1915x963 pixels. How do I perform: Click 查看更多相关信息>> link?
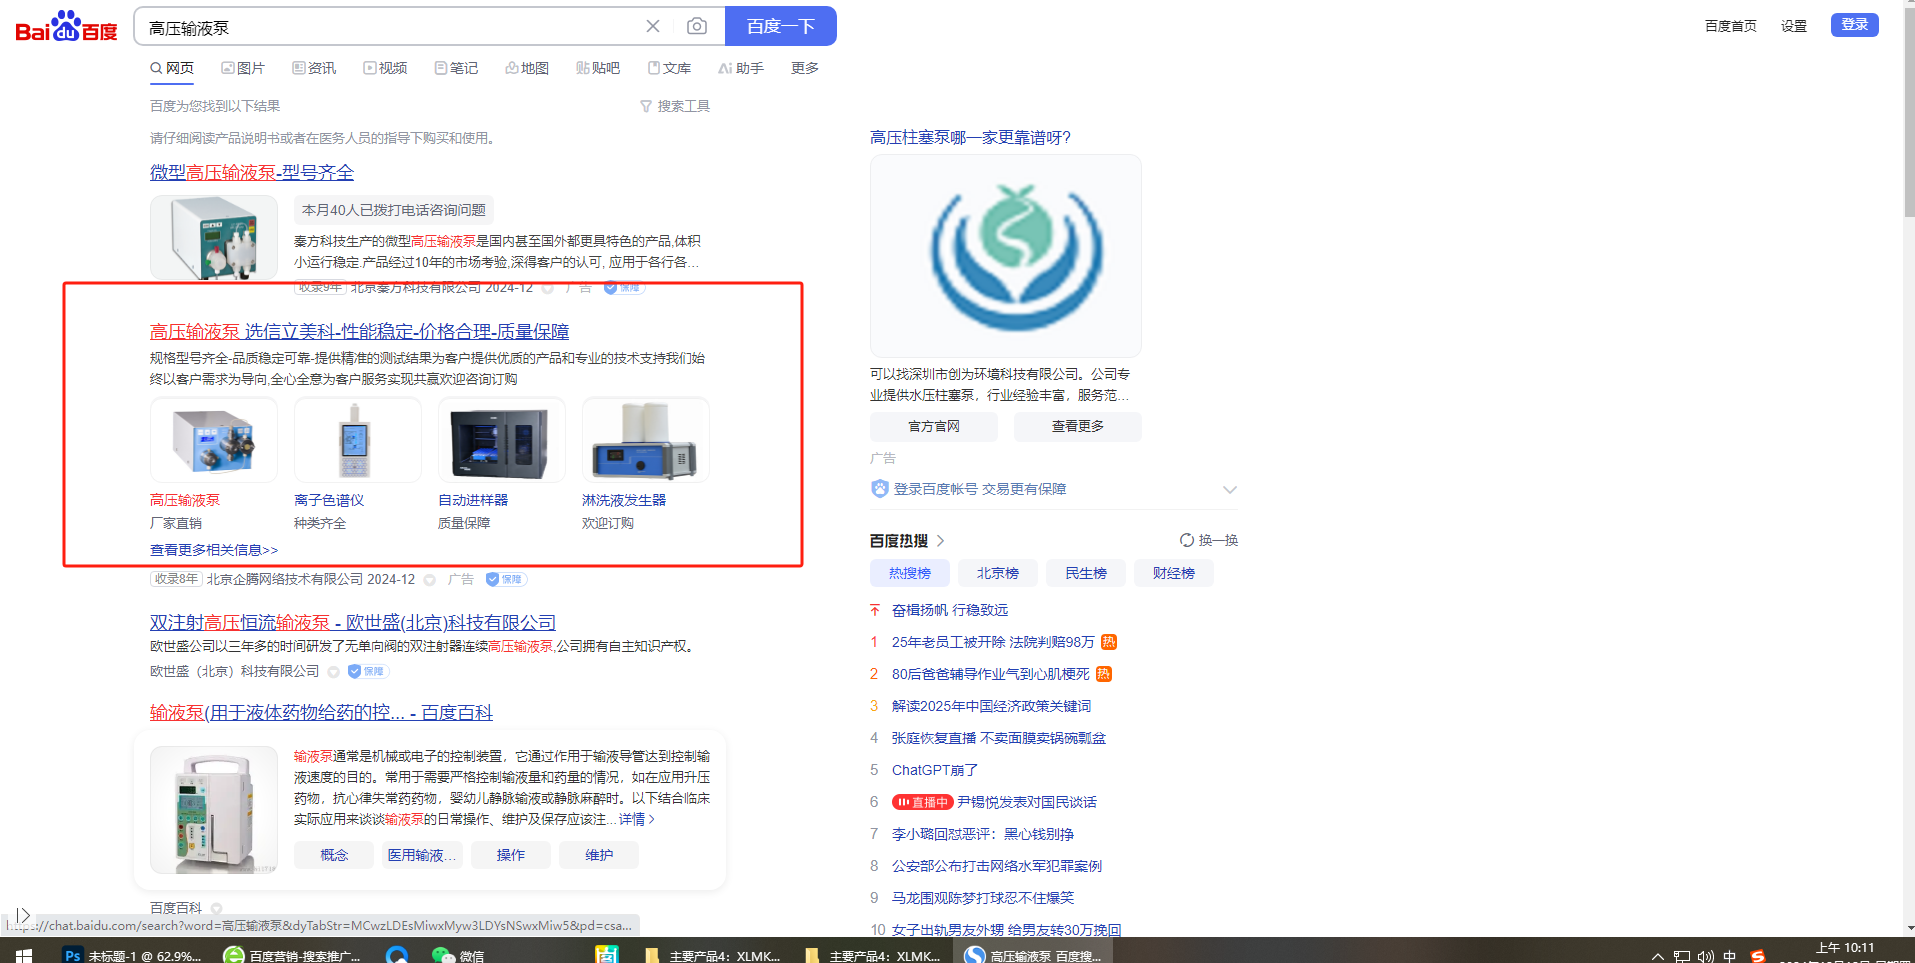pos(214,550)
